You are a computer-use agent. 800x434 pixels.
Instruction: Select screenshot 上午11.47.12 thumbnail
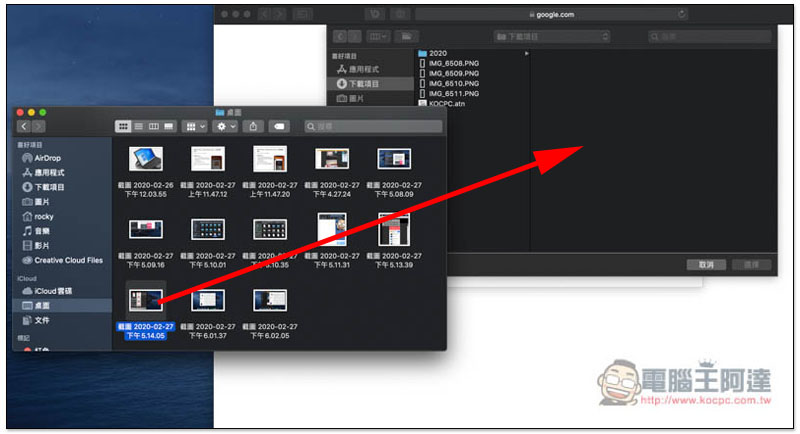tap(208, 159)
